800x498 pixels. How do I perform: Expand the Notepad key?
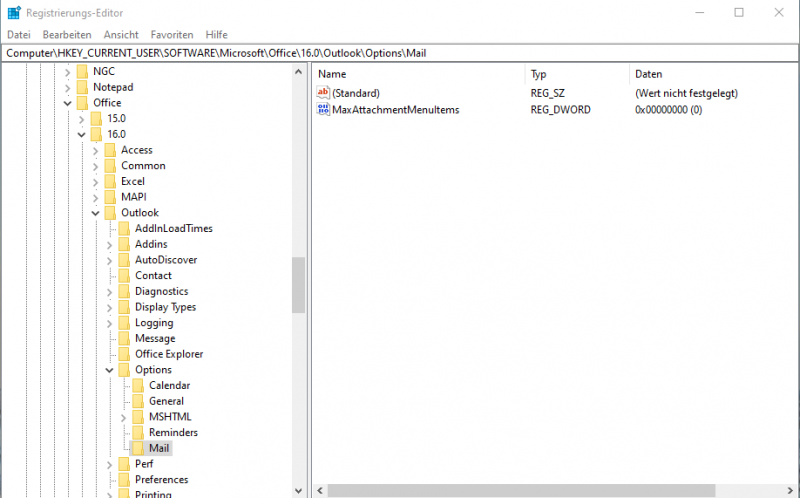click(x=67, y=88)
